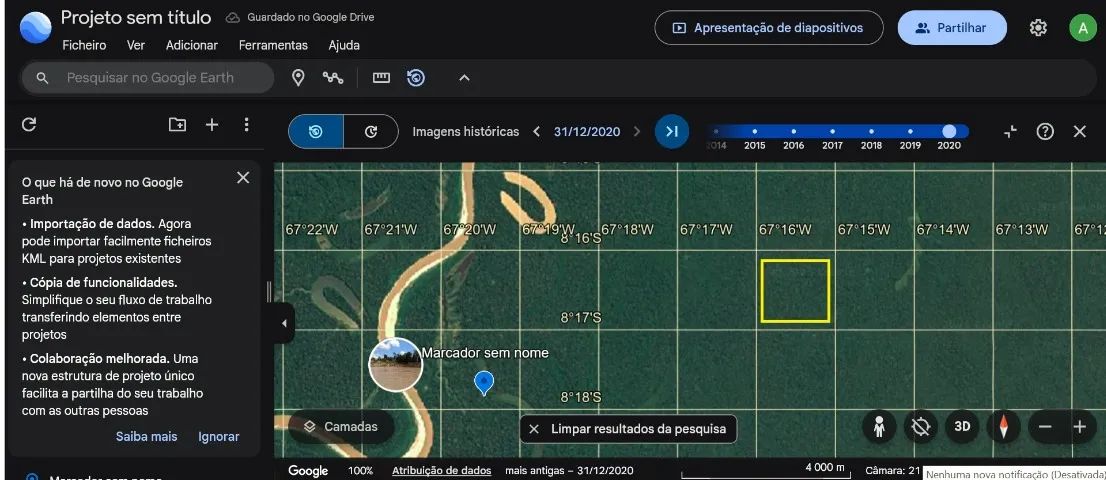Click the blue placemark pin on map
This screenshot has width=1106, height=480.
tap(483, 383)
